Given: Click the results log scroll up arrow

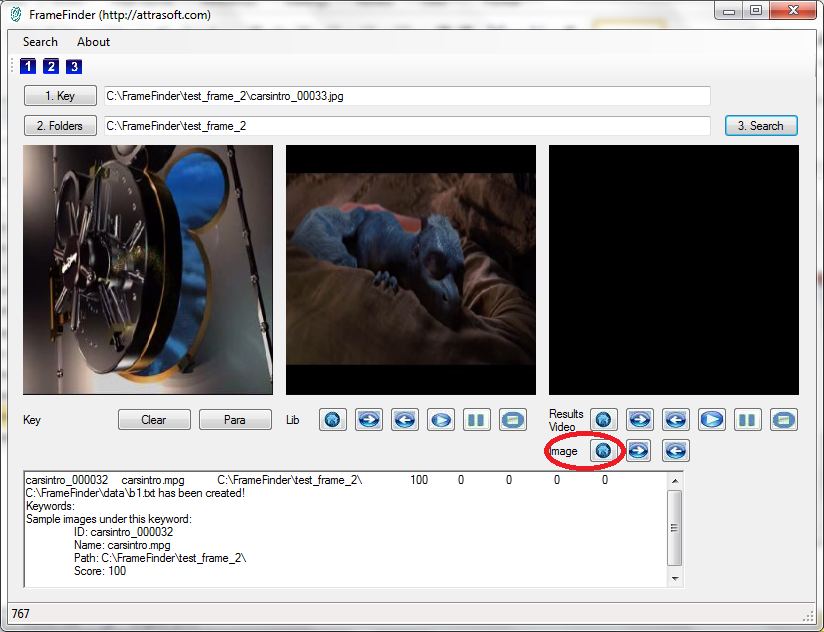Looking at the screenshot, I should pos(675,481).
